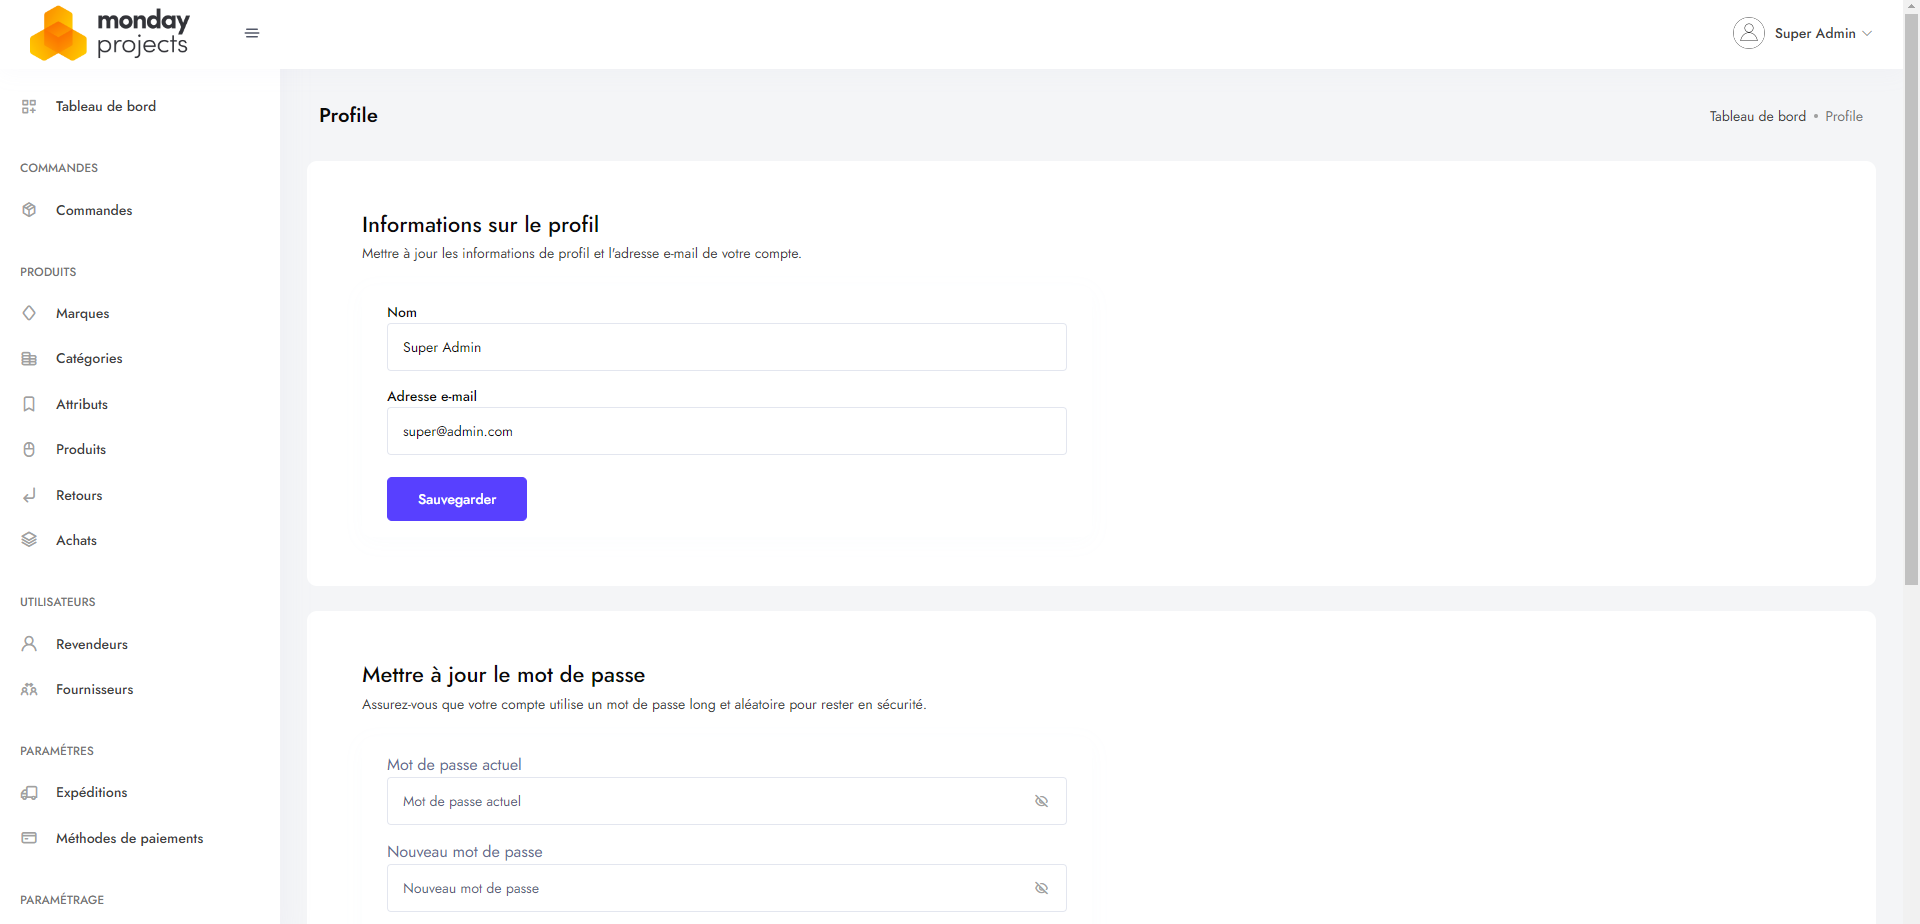Click the page's vertical scrollbar
1920x924 pixels.
[1911, 300]
